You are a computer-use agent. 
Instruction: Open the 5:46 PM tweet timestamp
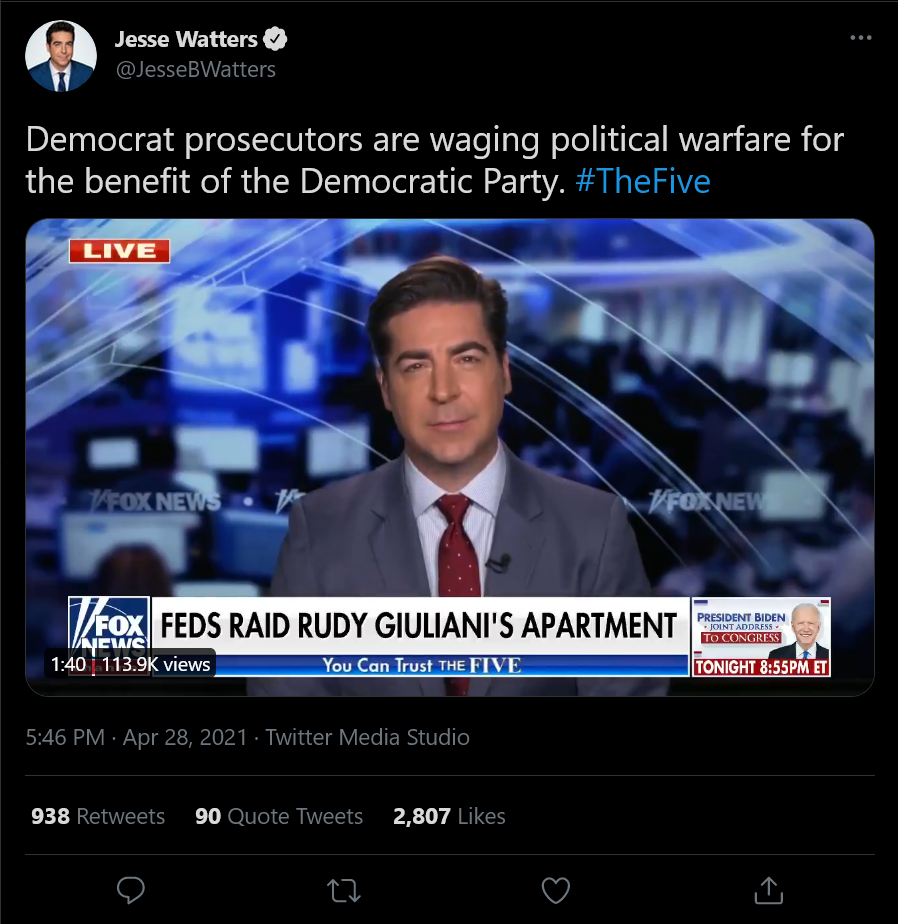[x=65, y=737]
